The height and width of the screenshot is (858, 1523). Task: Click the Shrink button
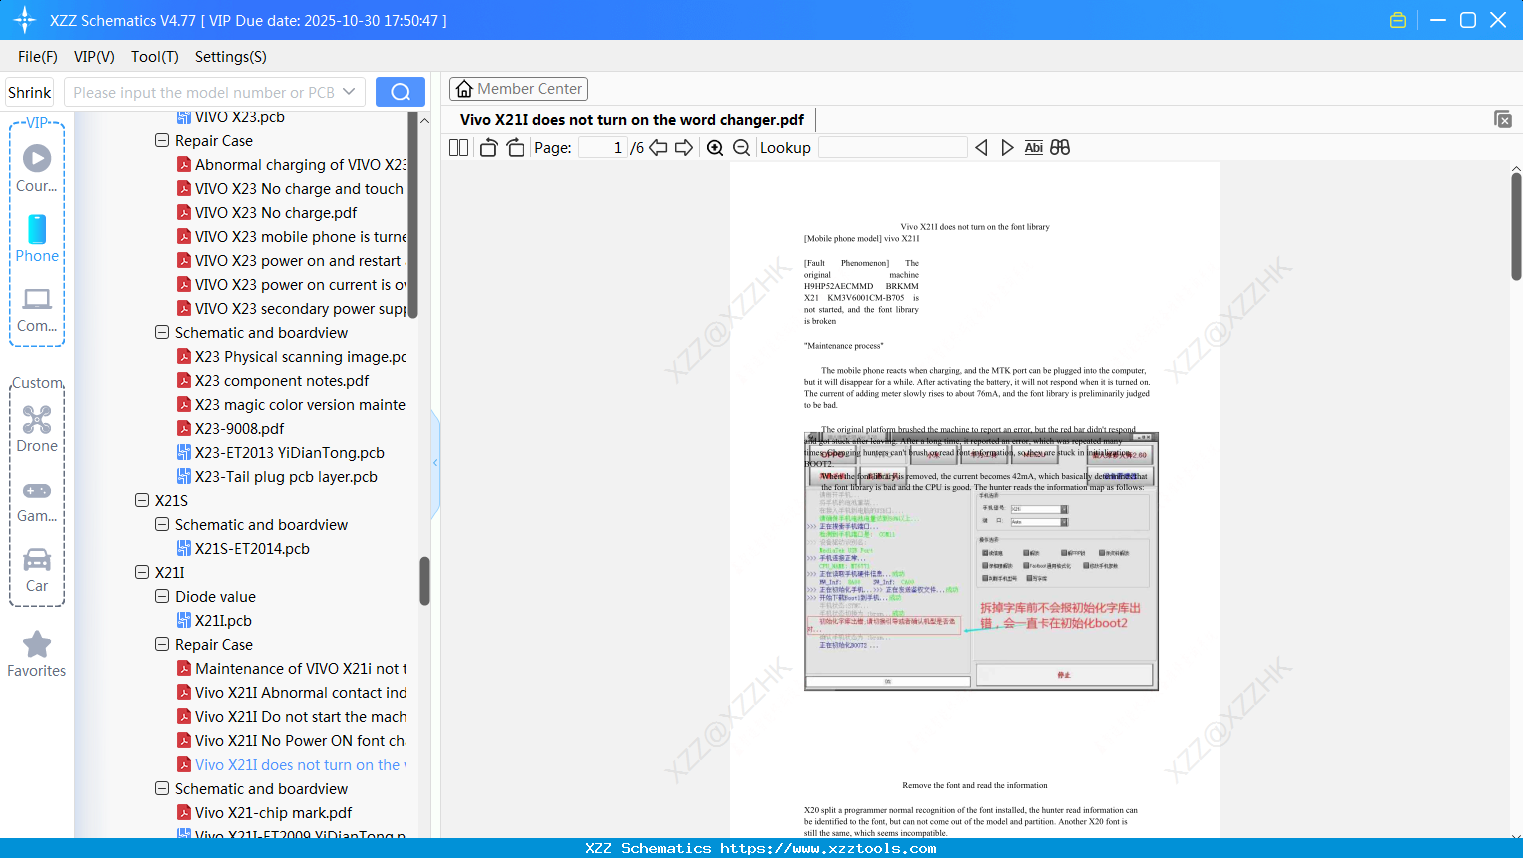pos(30,92)
